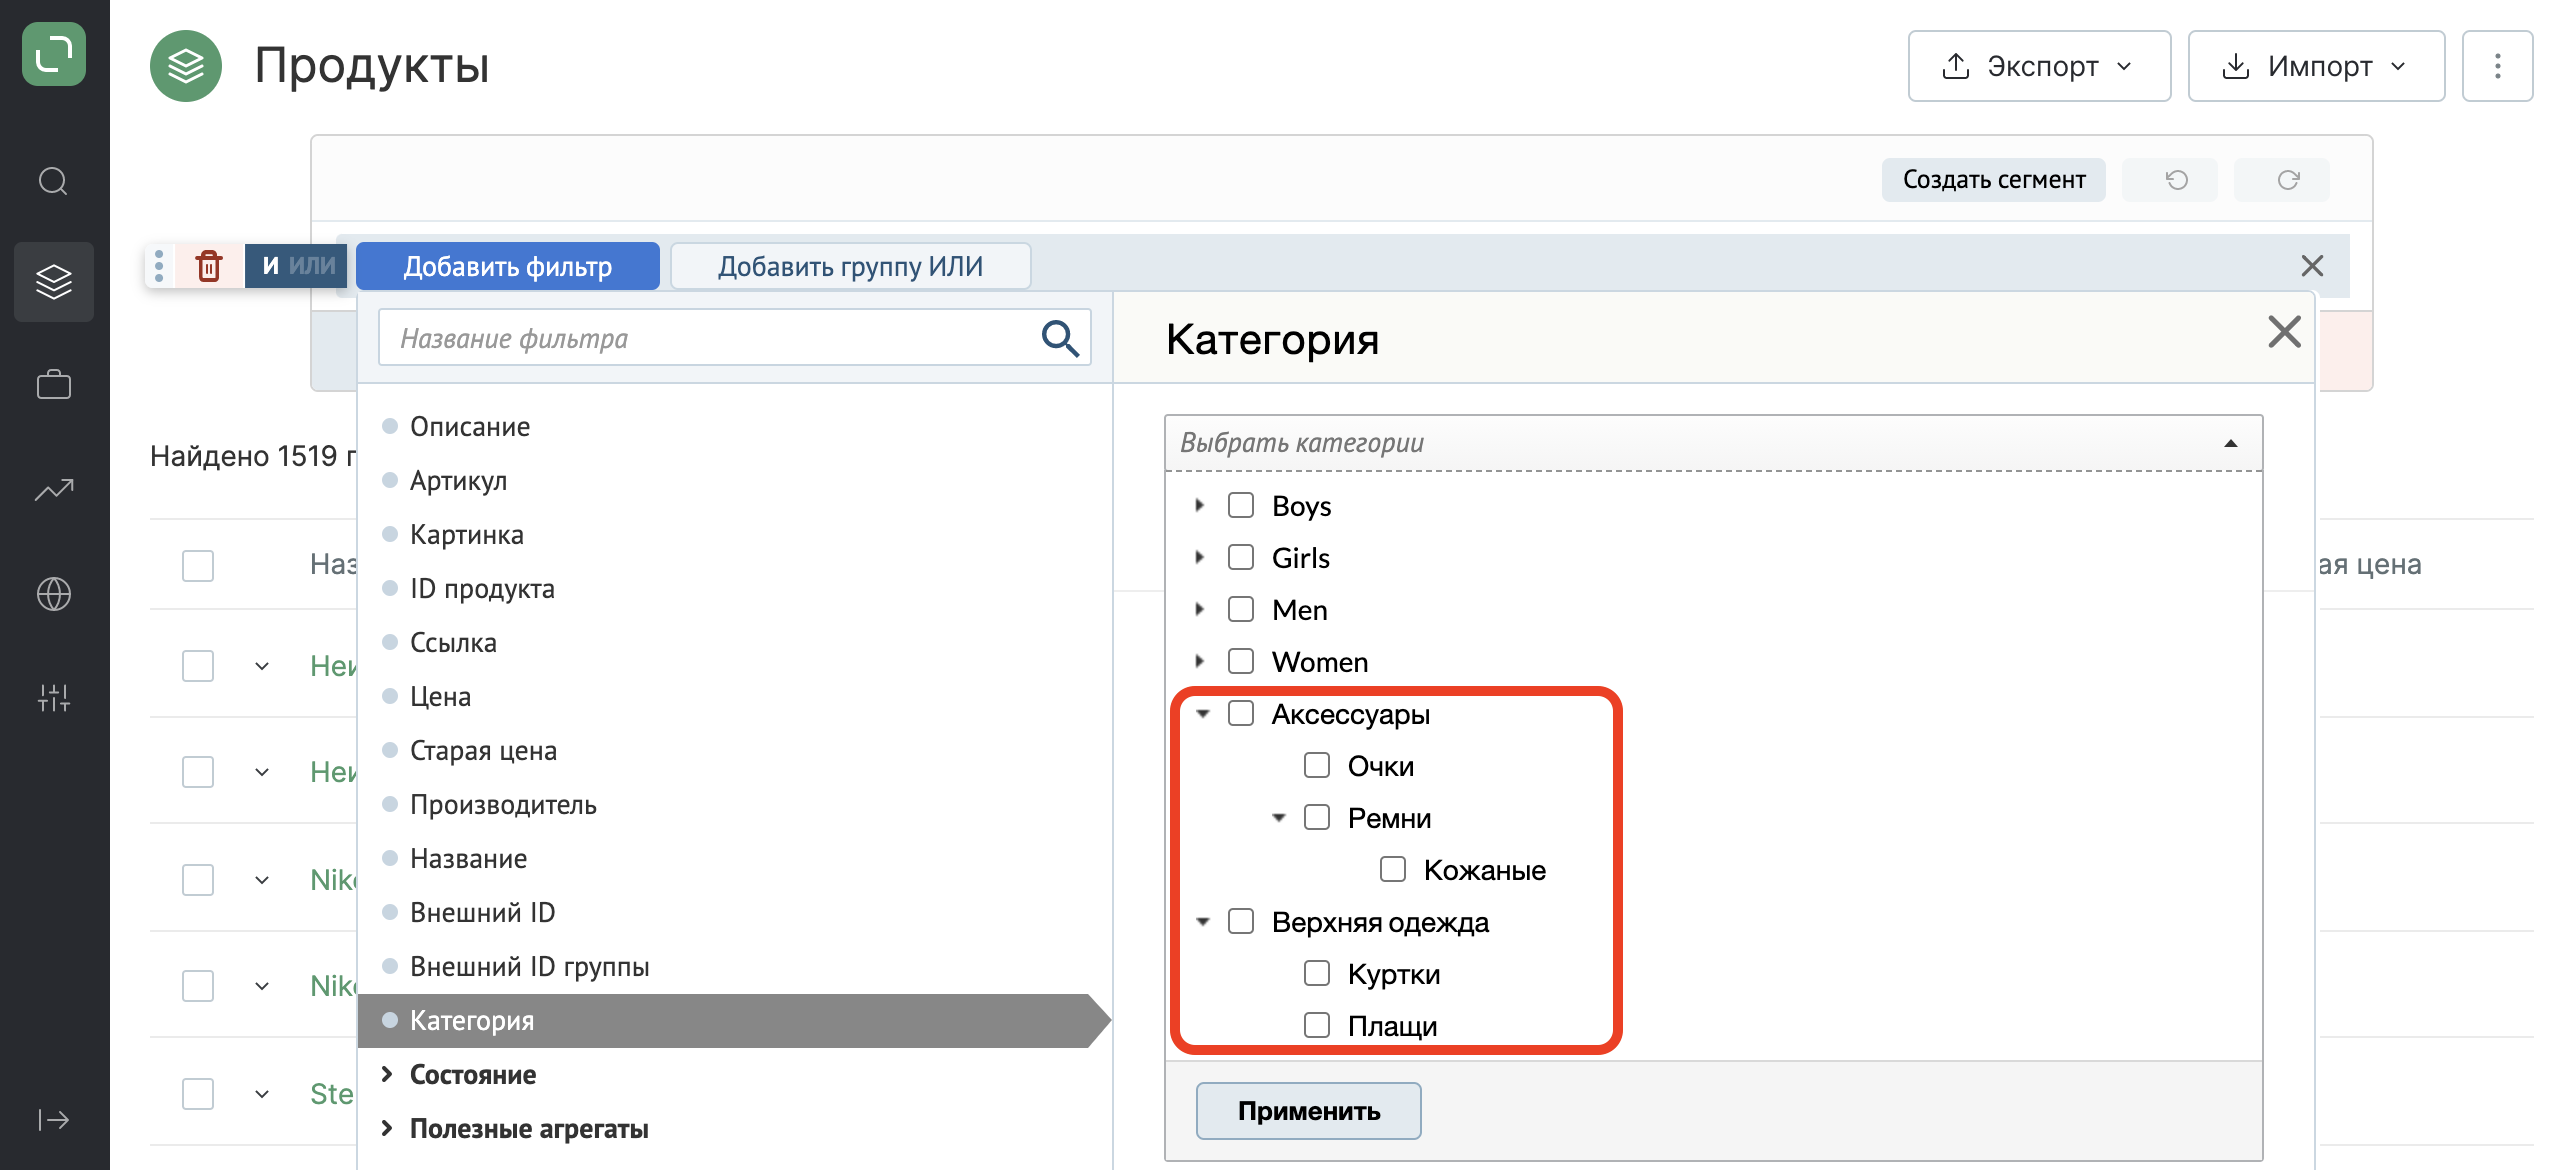Screen dimensions: 2574x1170
Task: Select the ID продукта filter
Action: (x=482, y=589)
